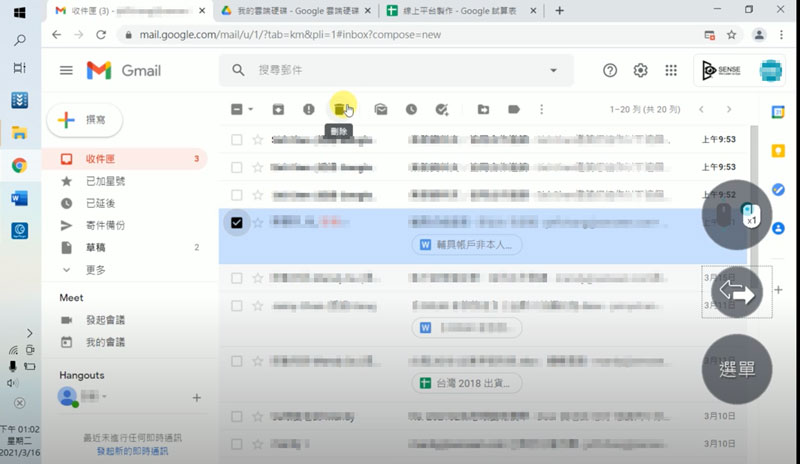
Task: Open 收件匣 folder in sidebar
Action: [125, 159]
